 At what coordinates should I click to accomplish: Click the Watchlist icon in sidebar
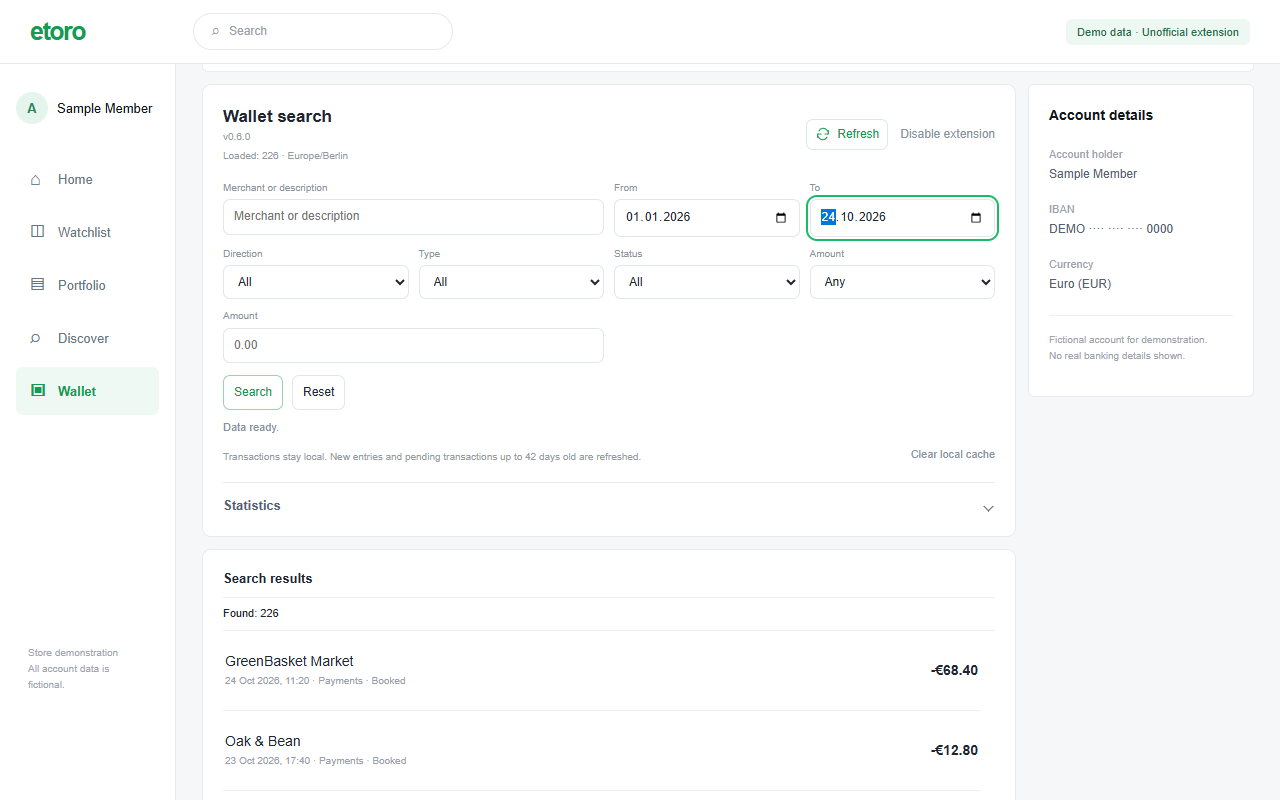37,232
